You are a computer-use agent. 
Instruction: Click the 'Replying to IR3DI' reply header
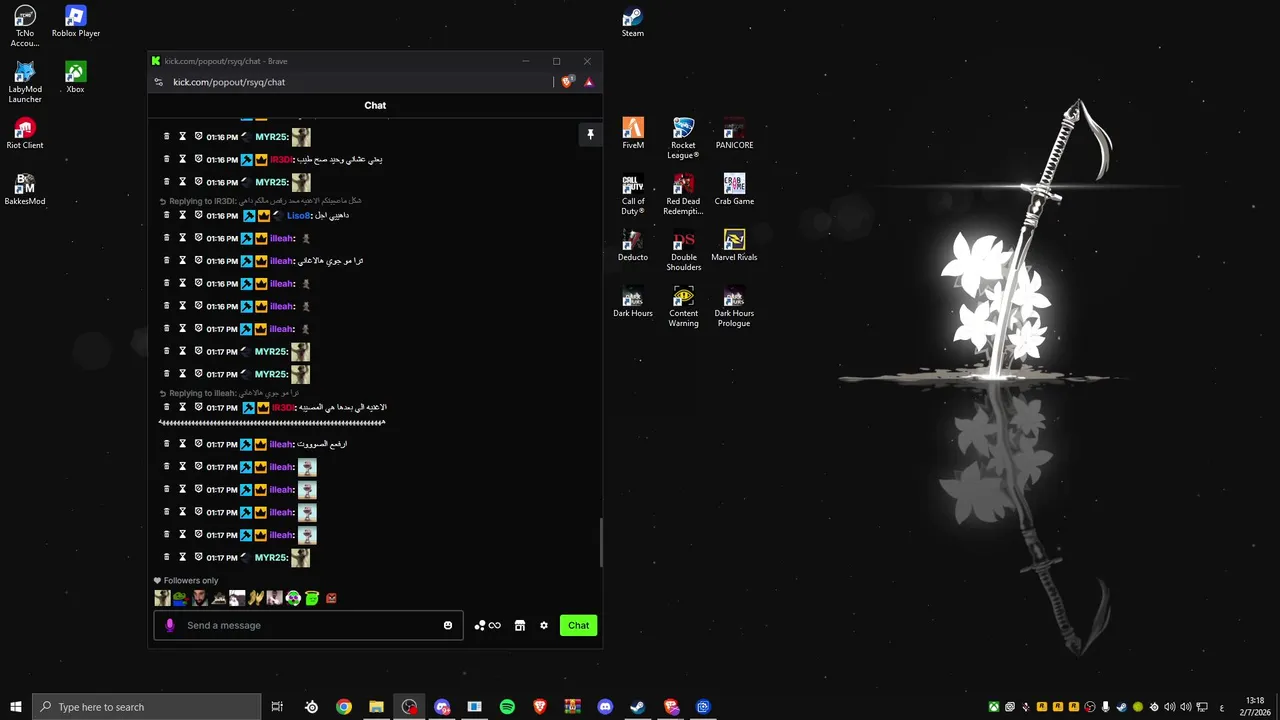click(x=260, y=201)
